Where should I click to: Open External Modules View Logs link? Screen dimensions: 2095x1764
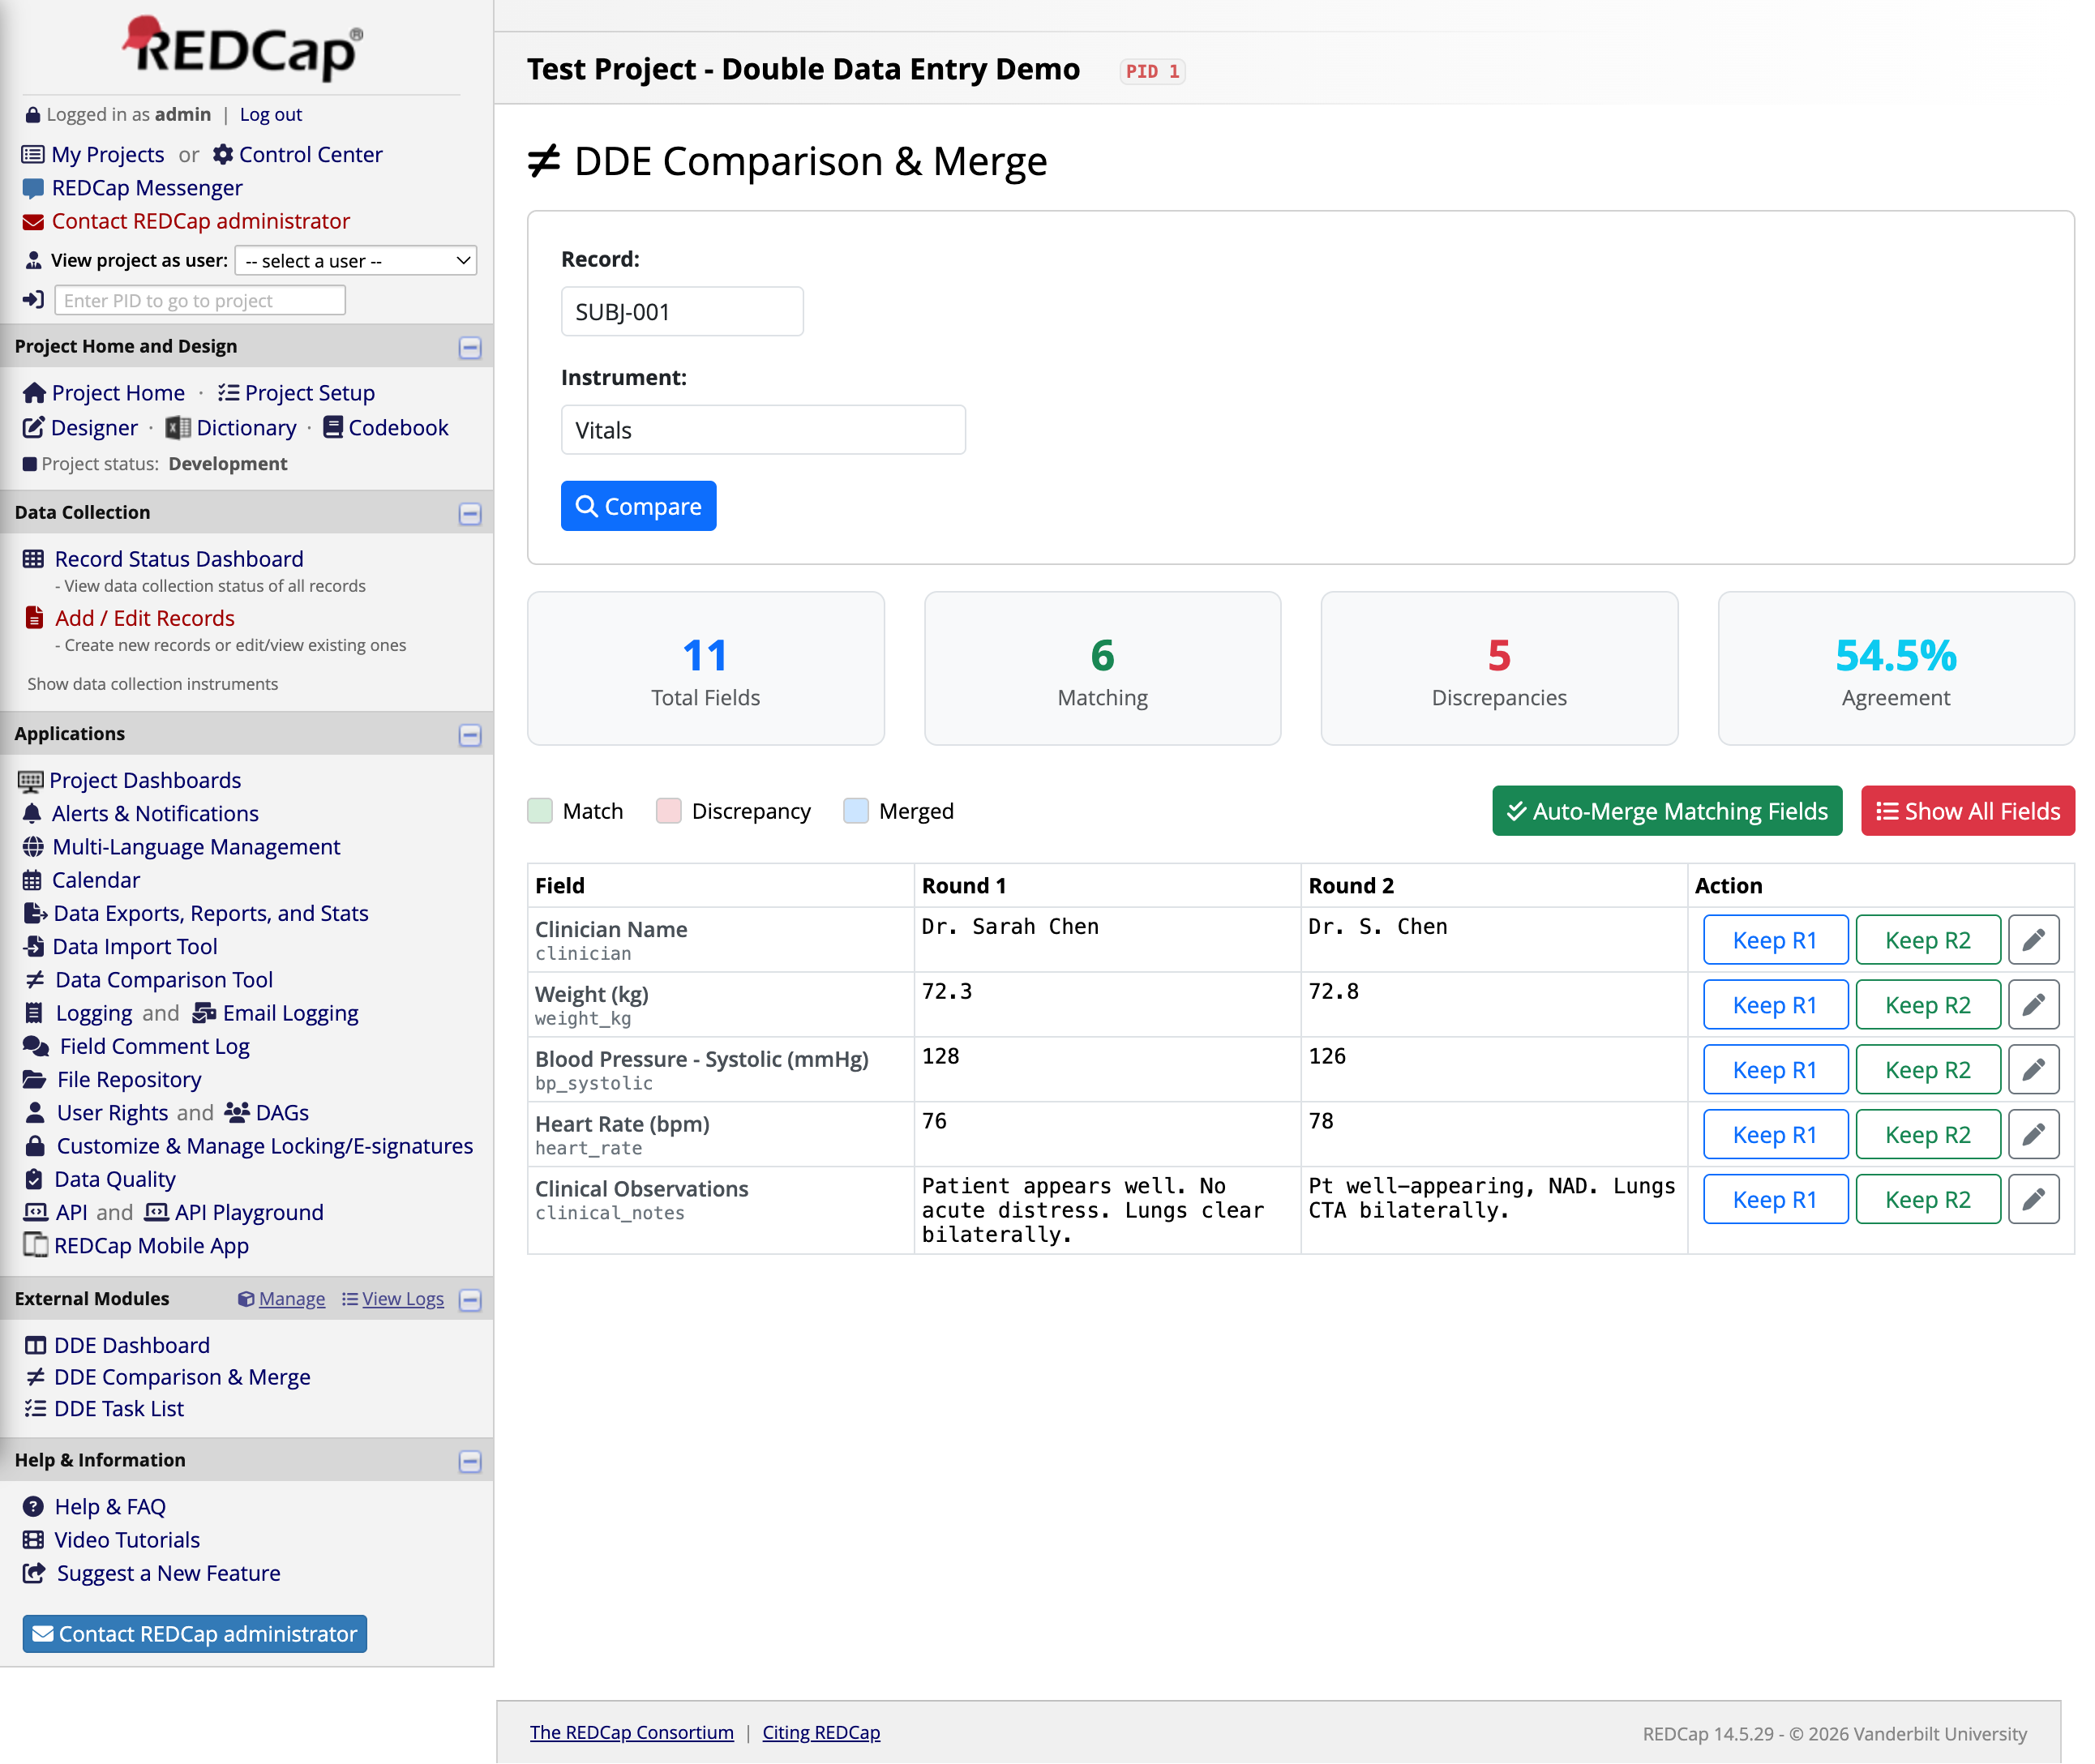[x=403, y=1299]
